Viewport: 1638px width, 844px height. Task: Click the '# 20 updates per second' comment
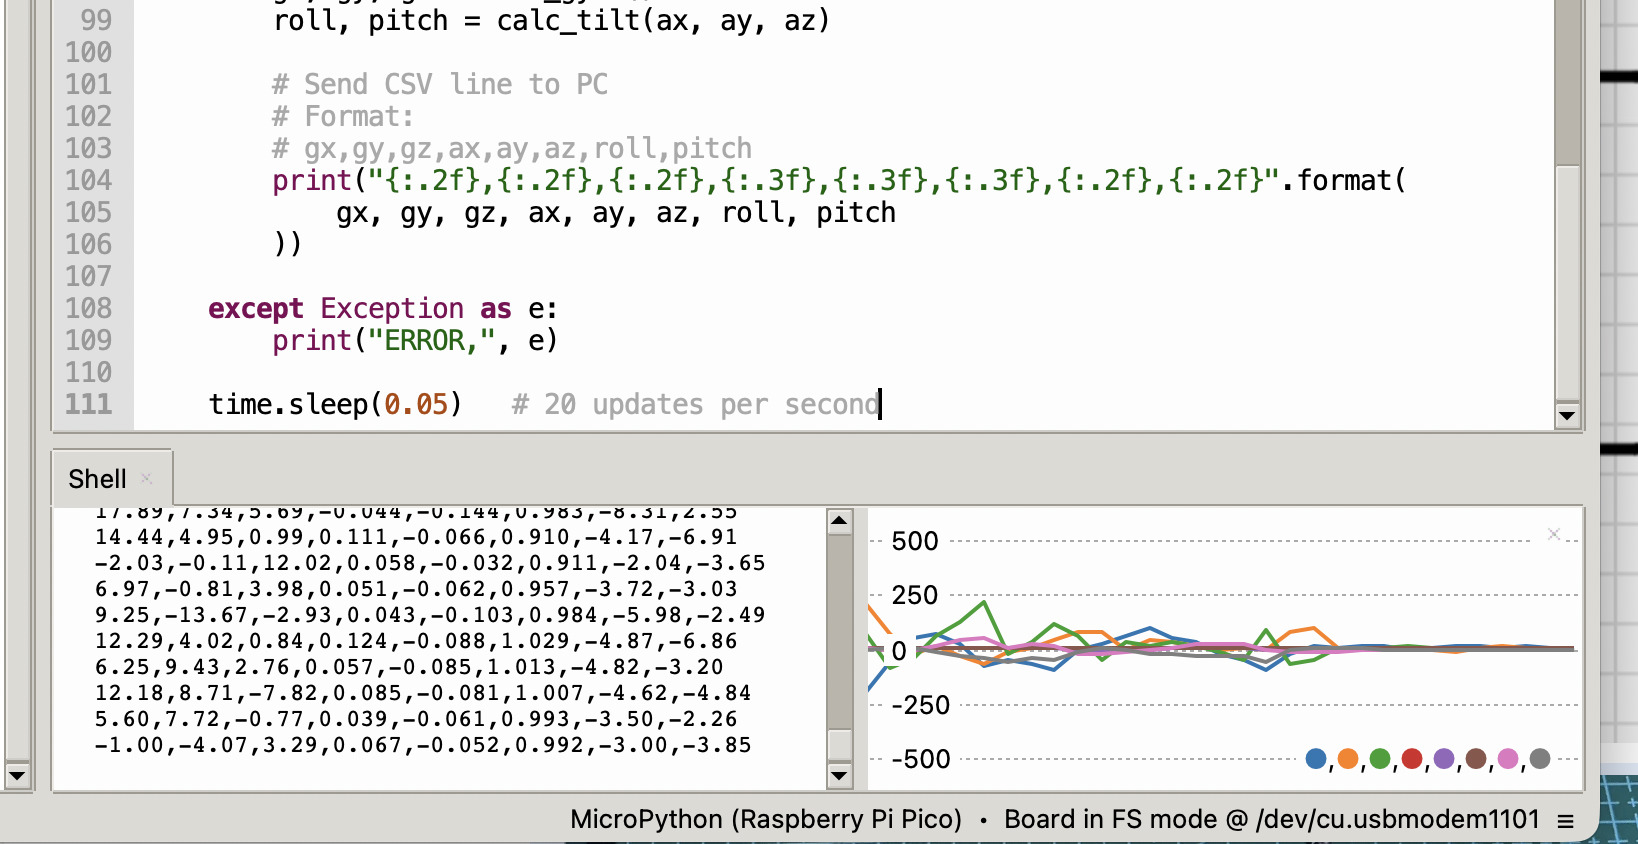[x=695, y=404]
